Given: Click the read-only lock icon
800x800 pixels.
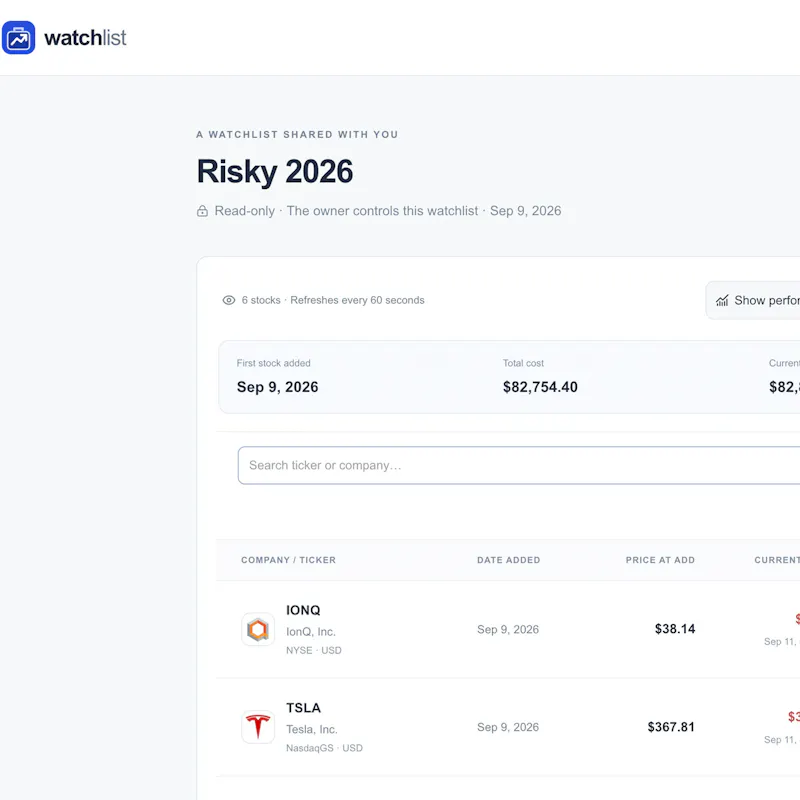Looking at the screenshot, I should [202, 211].
